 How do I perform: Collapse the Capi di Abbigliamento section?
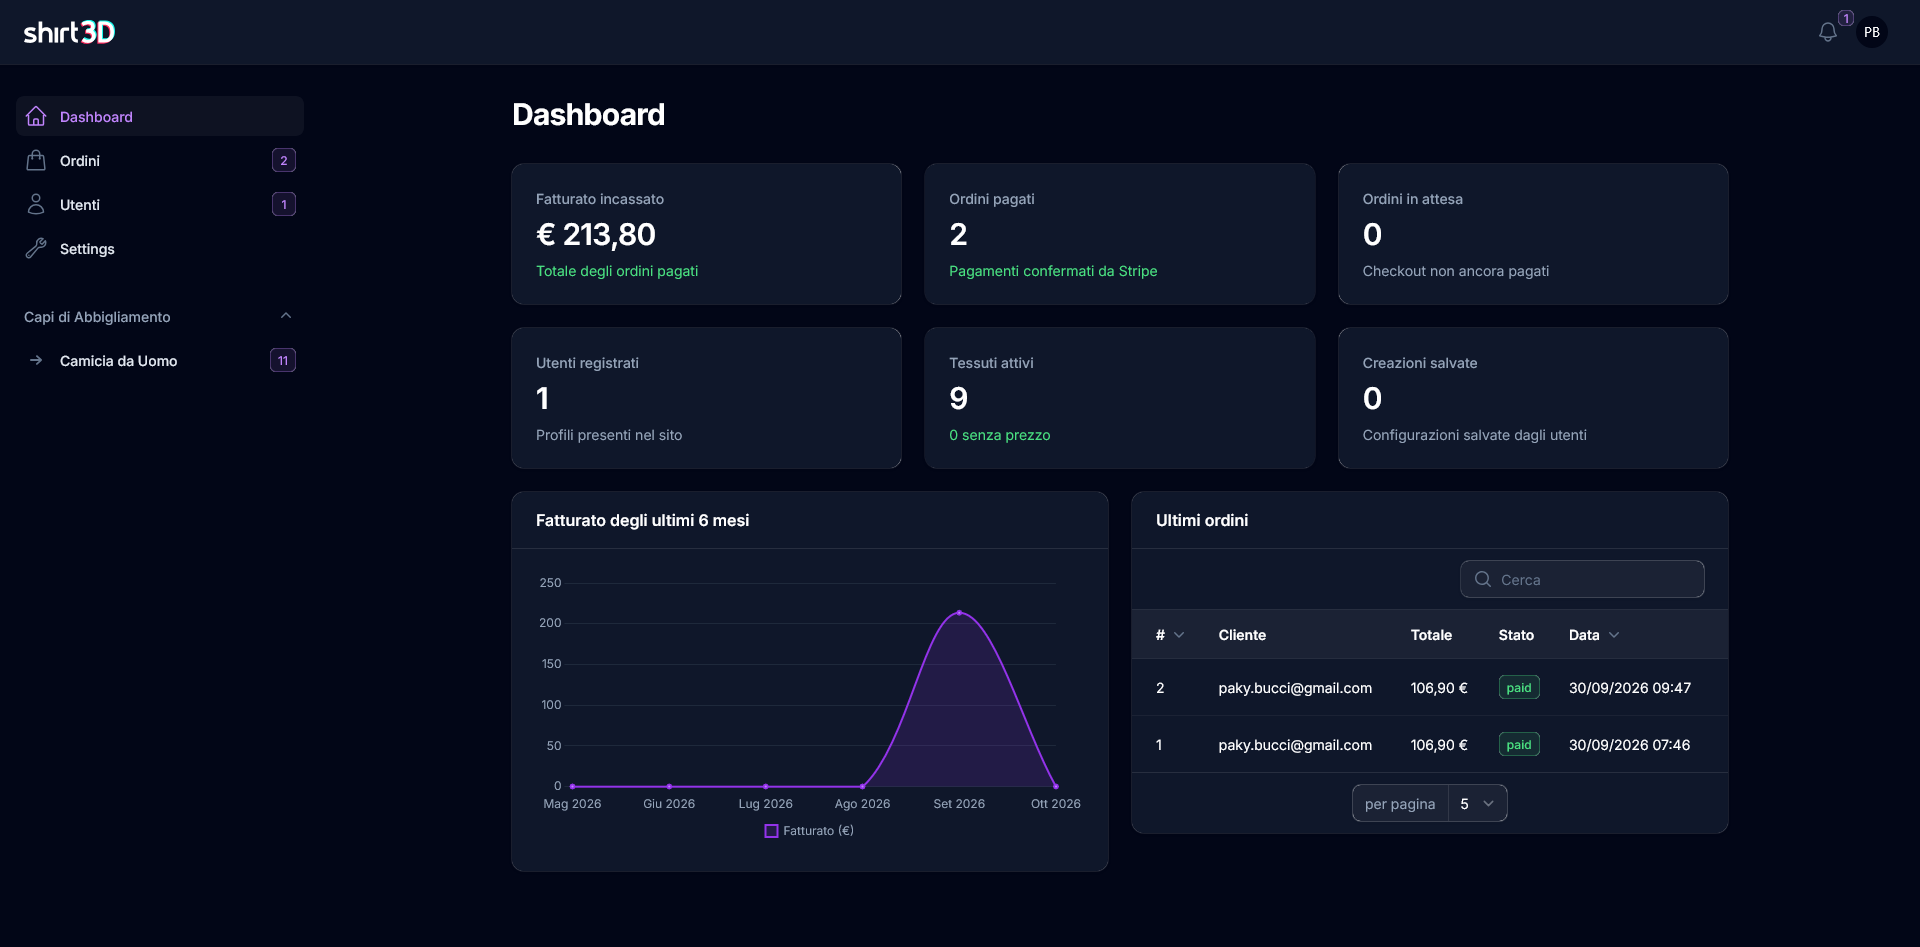286,316
